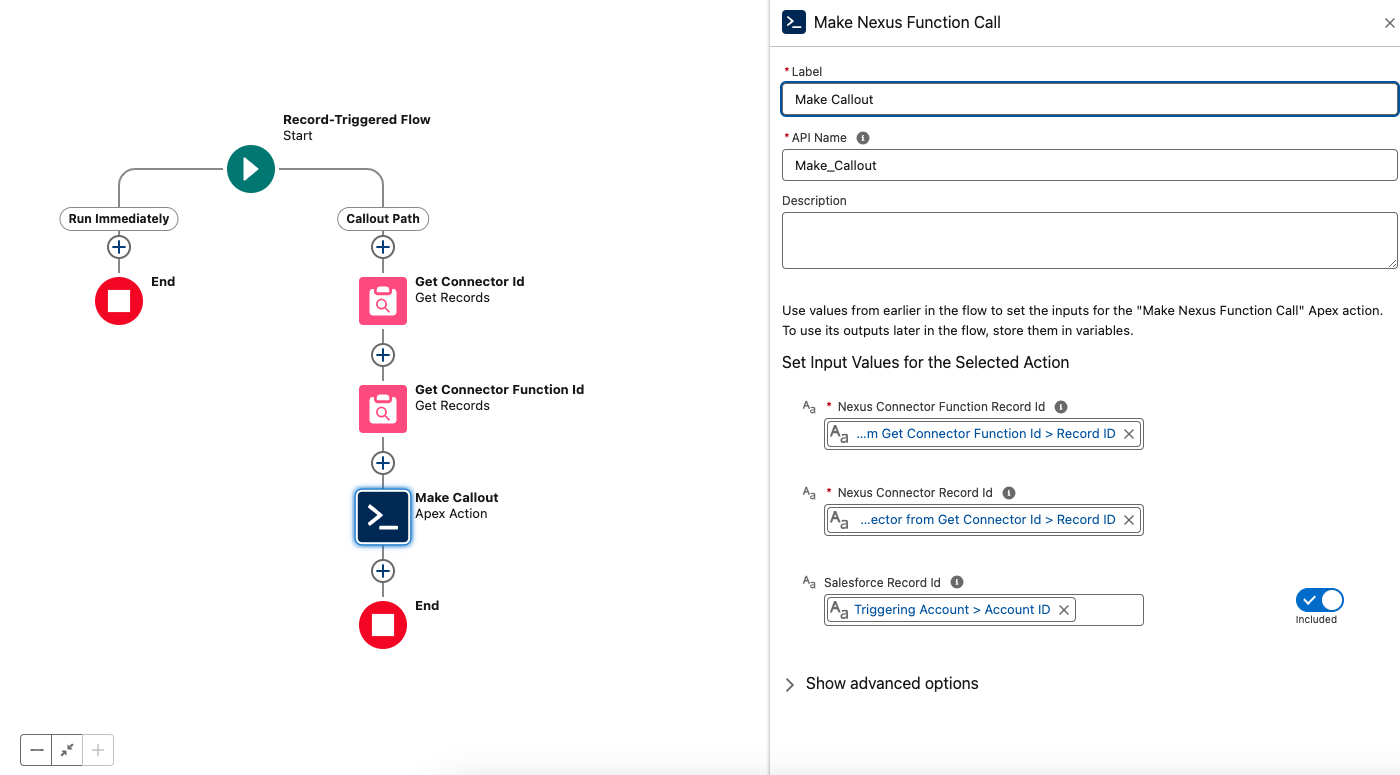The width and height of the screenshot is (1400, 775).
Task: Fit the flow to the canvas view
Action: (67, 750)
